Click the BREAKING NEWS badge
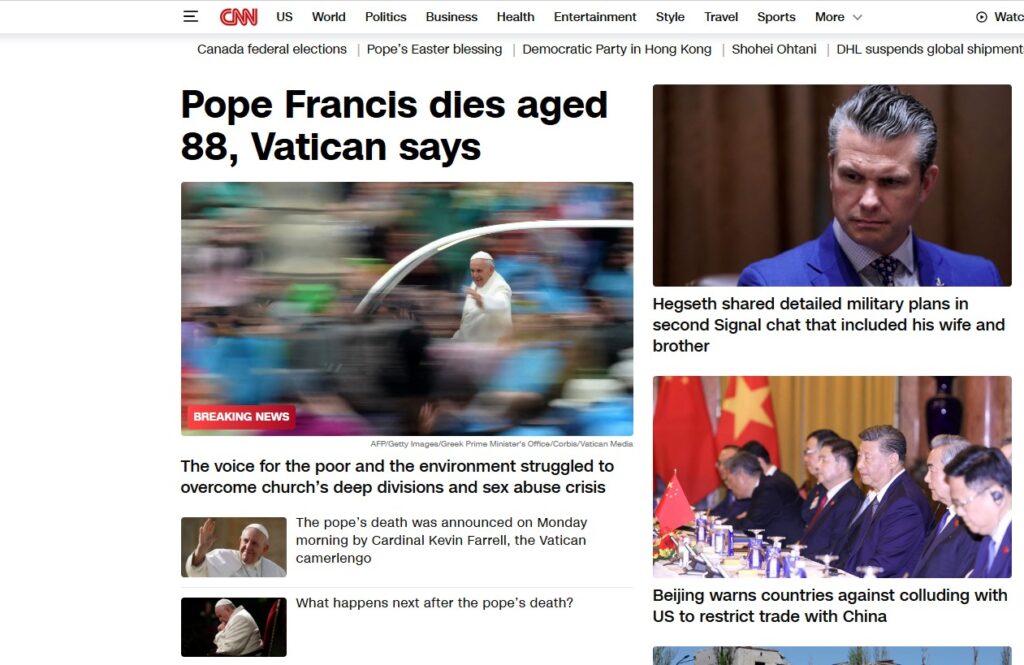The image size is (1024, 665). click(241, 417)
